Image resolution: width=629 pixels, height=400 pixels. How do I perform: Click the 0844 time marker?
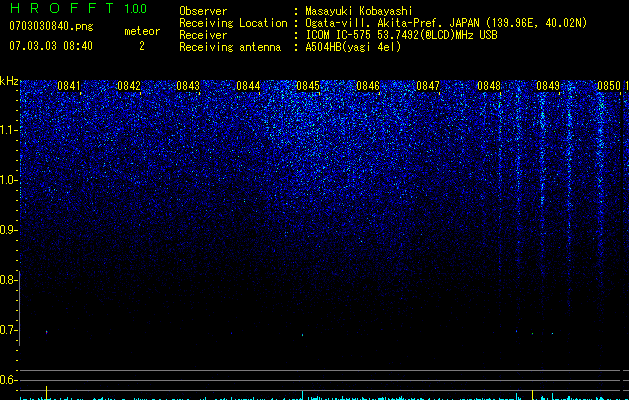click(x=248, y=86)
